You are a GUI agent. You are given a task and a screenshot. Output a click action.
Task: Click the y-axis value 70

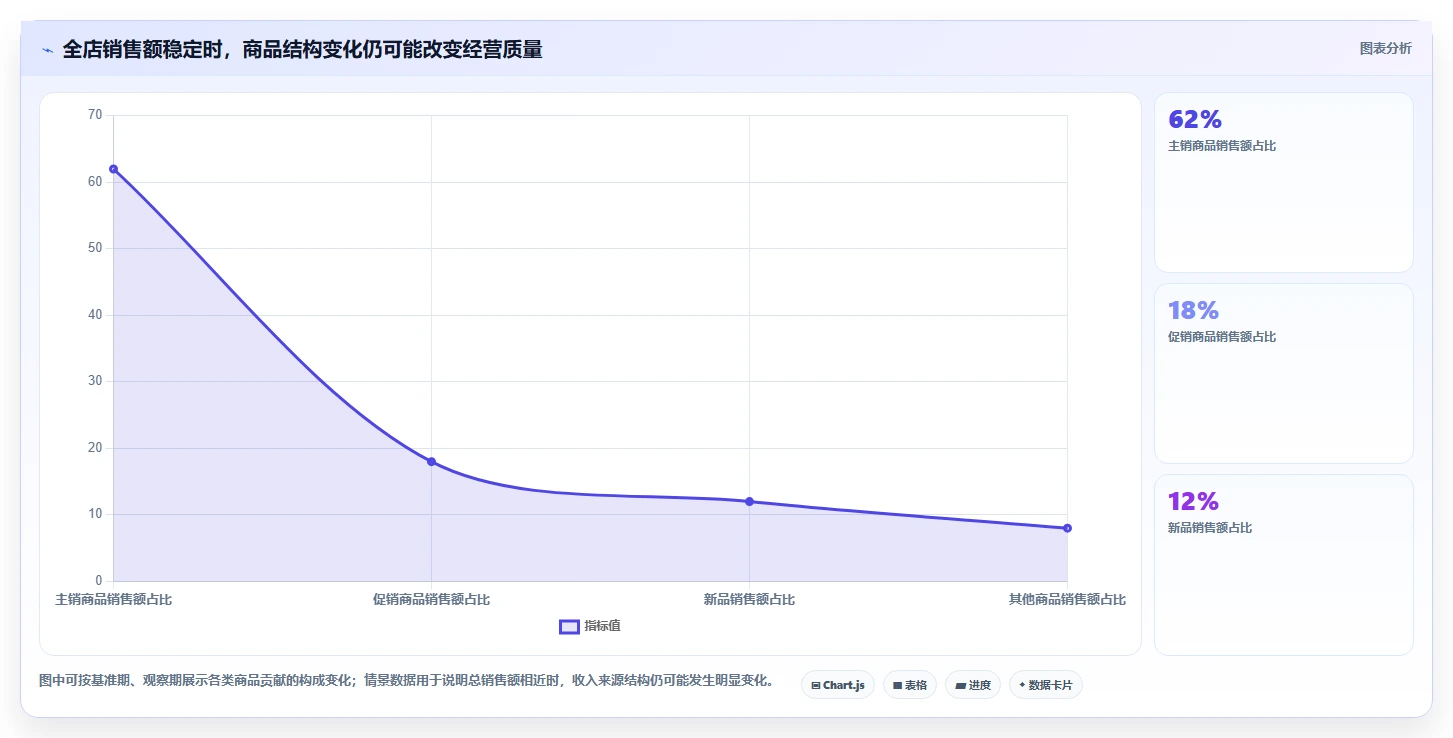click(x=95, y=115)
